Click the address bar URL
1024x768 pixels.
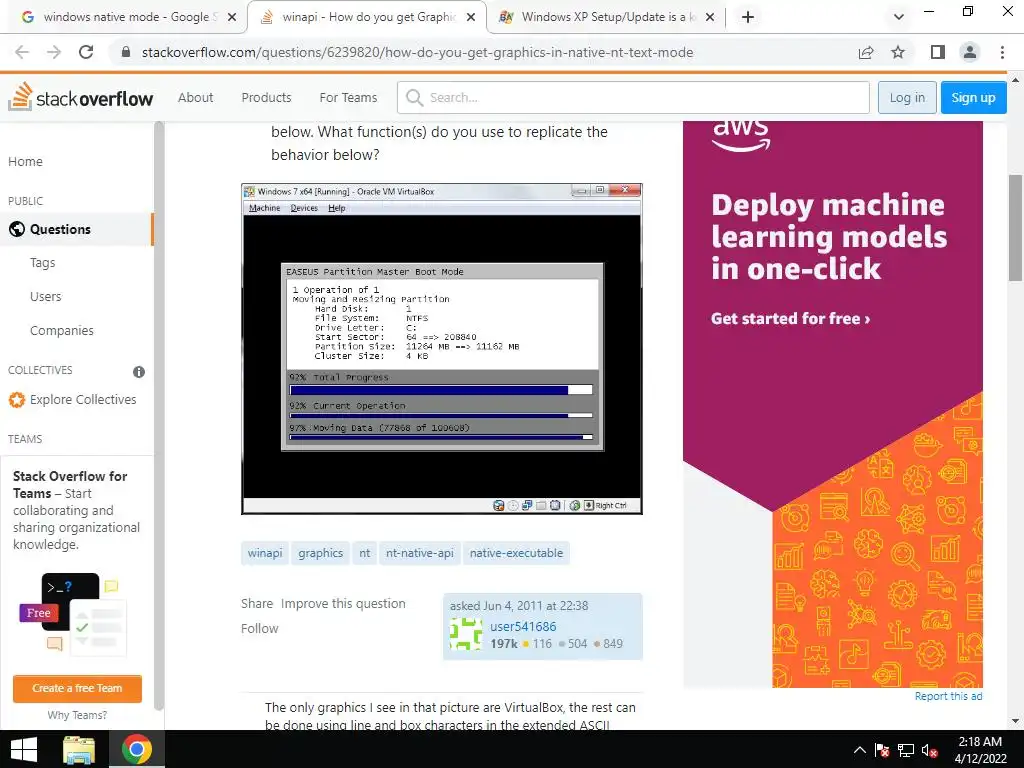point(417,52)
